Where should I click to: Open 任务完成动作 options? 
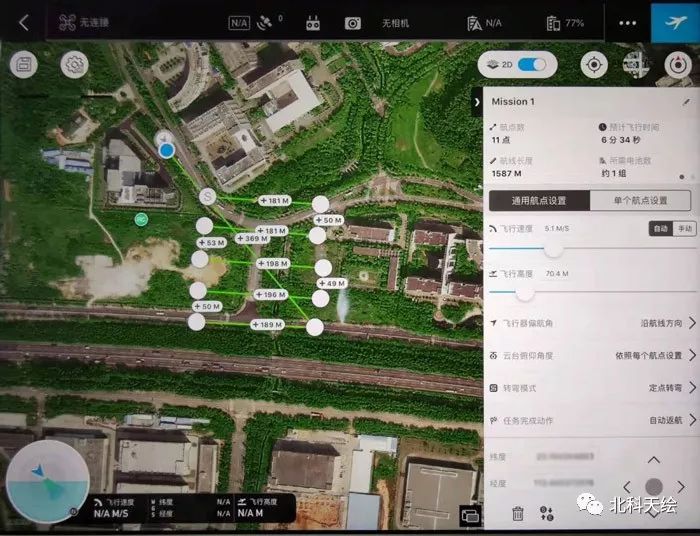point(692,420)
